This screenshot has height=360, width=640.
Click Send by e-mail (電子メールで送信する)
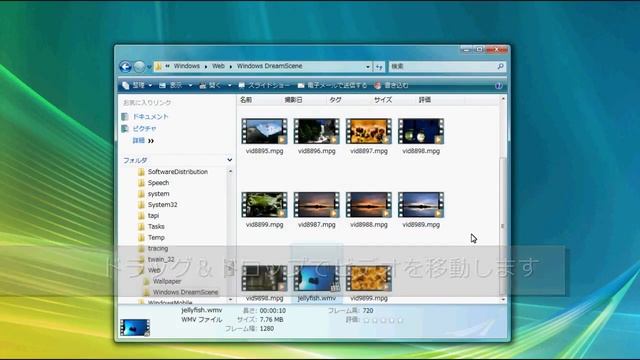click(x=332, y=85)
